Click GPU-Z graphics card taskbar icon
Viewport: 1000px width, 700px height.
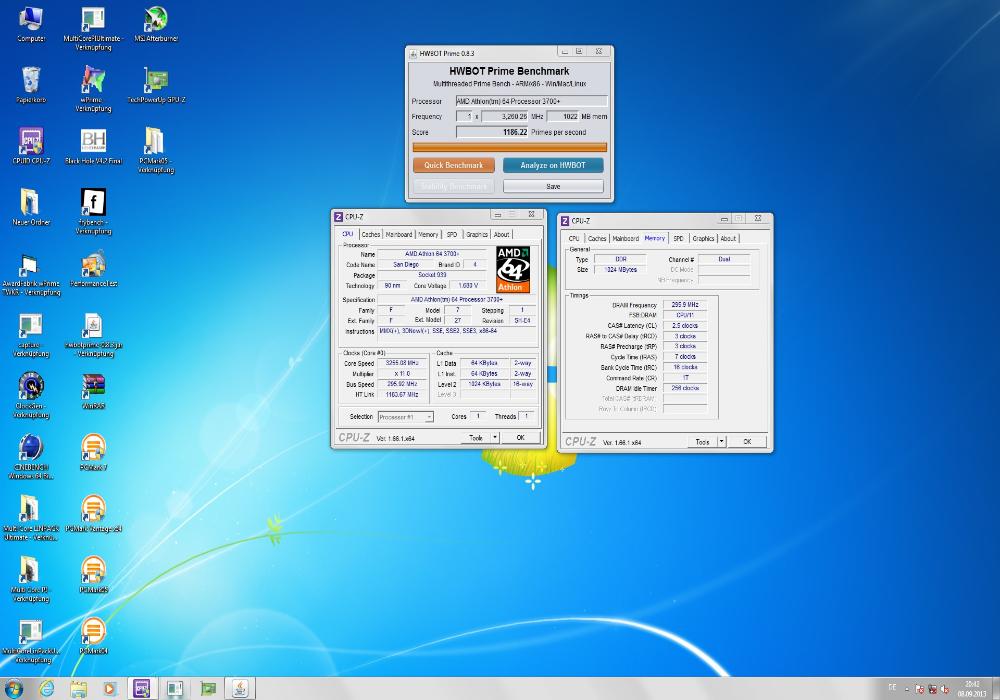pos(208,689)
